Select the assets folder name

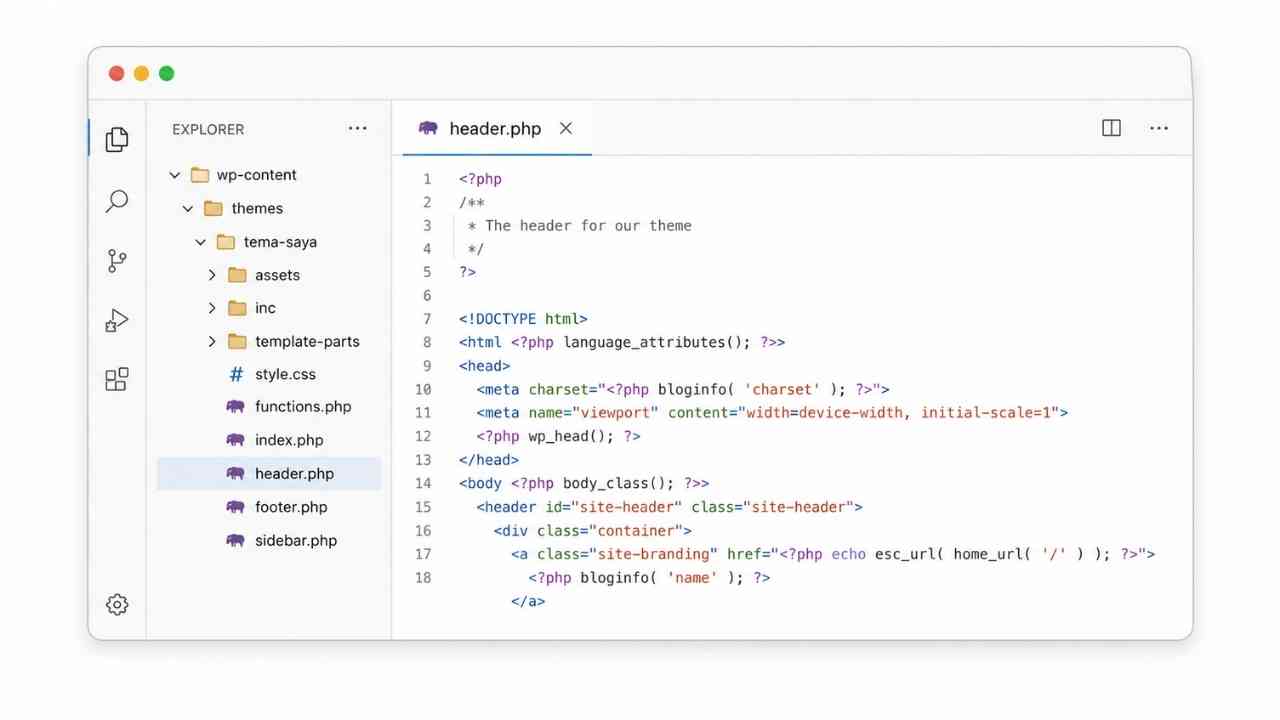[x=277, y=275]
